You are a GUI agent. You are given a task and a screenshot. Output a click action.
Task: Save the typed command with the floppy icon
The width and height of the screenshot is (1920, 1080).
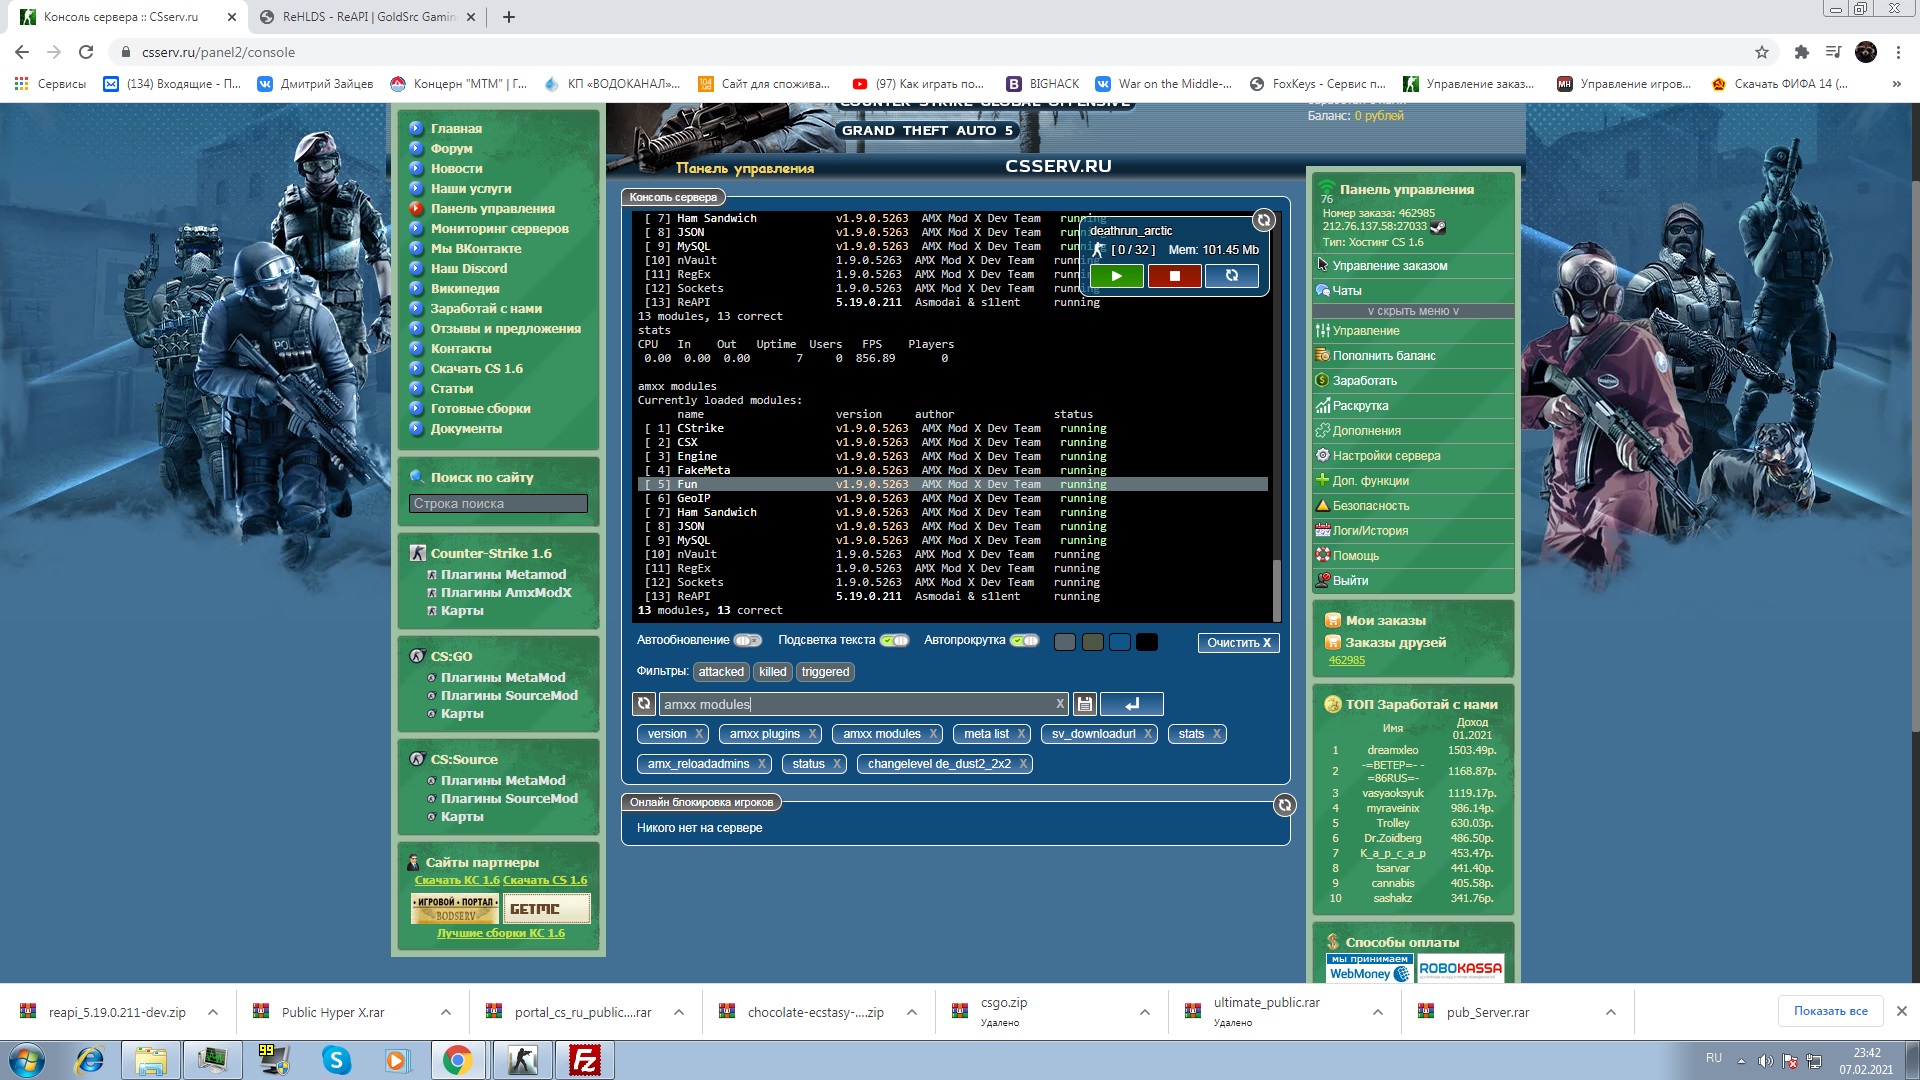pos(1084,704)
